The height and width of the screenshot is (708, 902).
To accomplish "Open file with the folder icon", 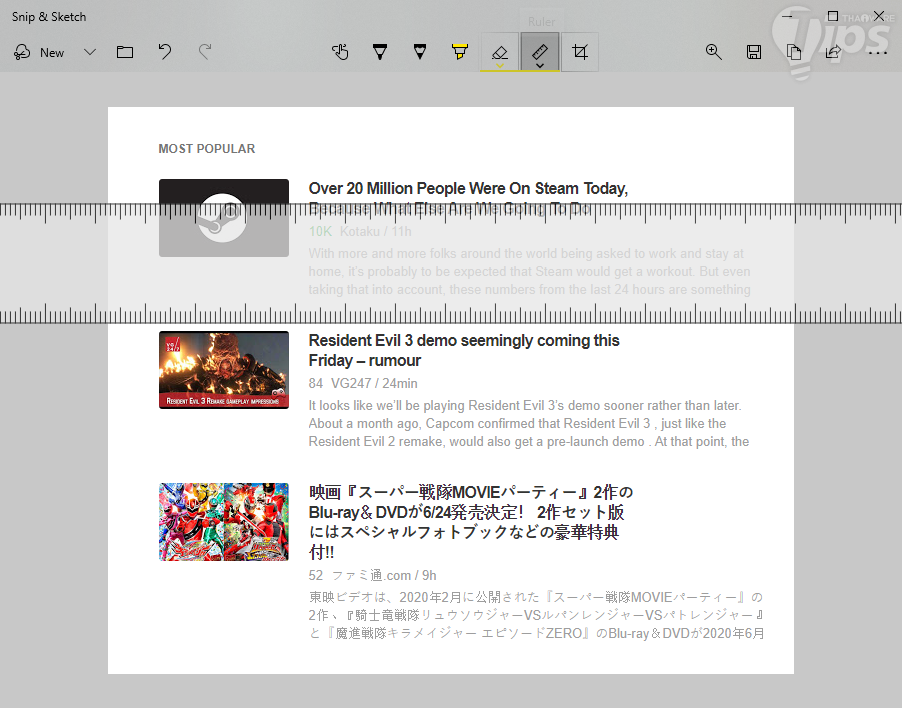I will [125, 52].
